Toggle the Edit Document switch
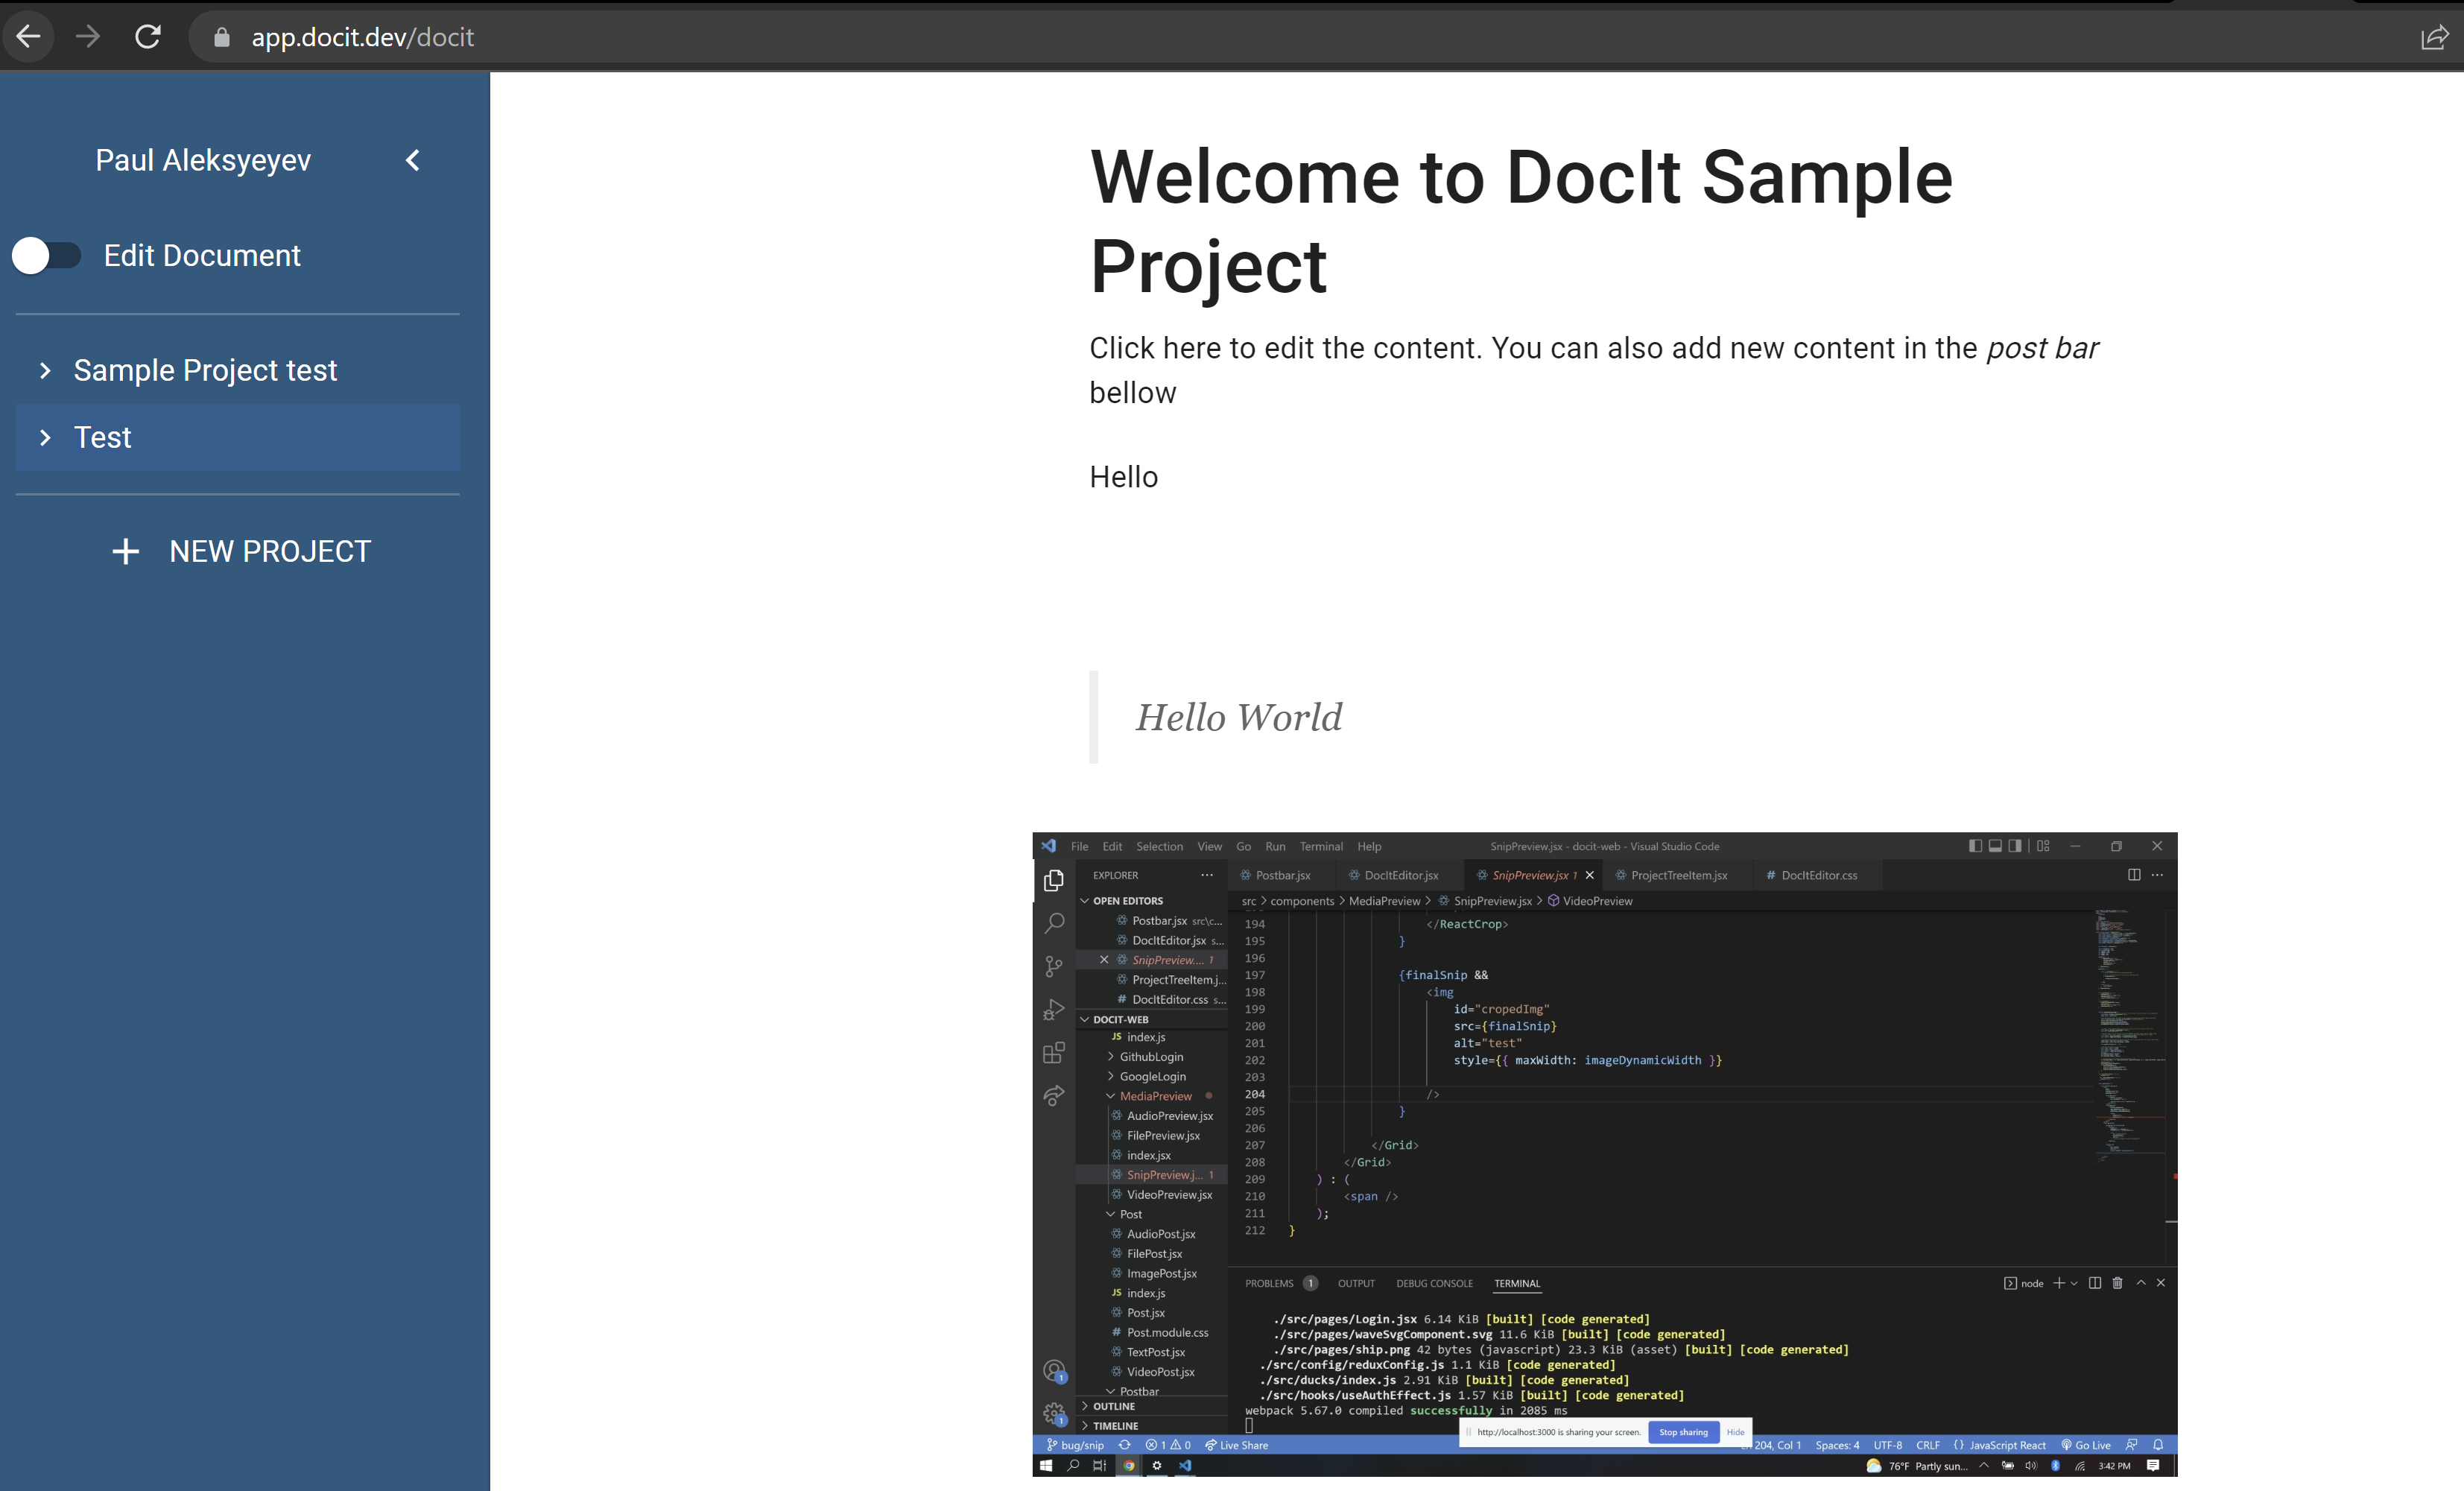 pyautogui.click(x=46, y=255)
